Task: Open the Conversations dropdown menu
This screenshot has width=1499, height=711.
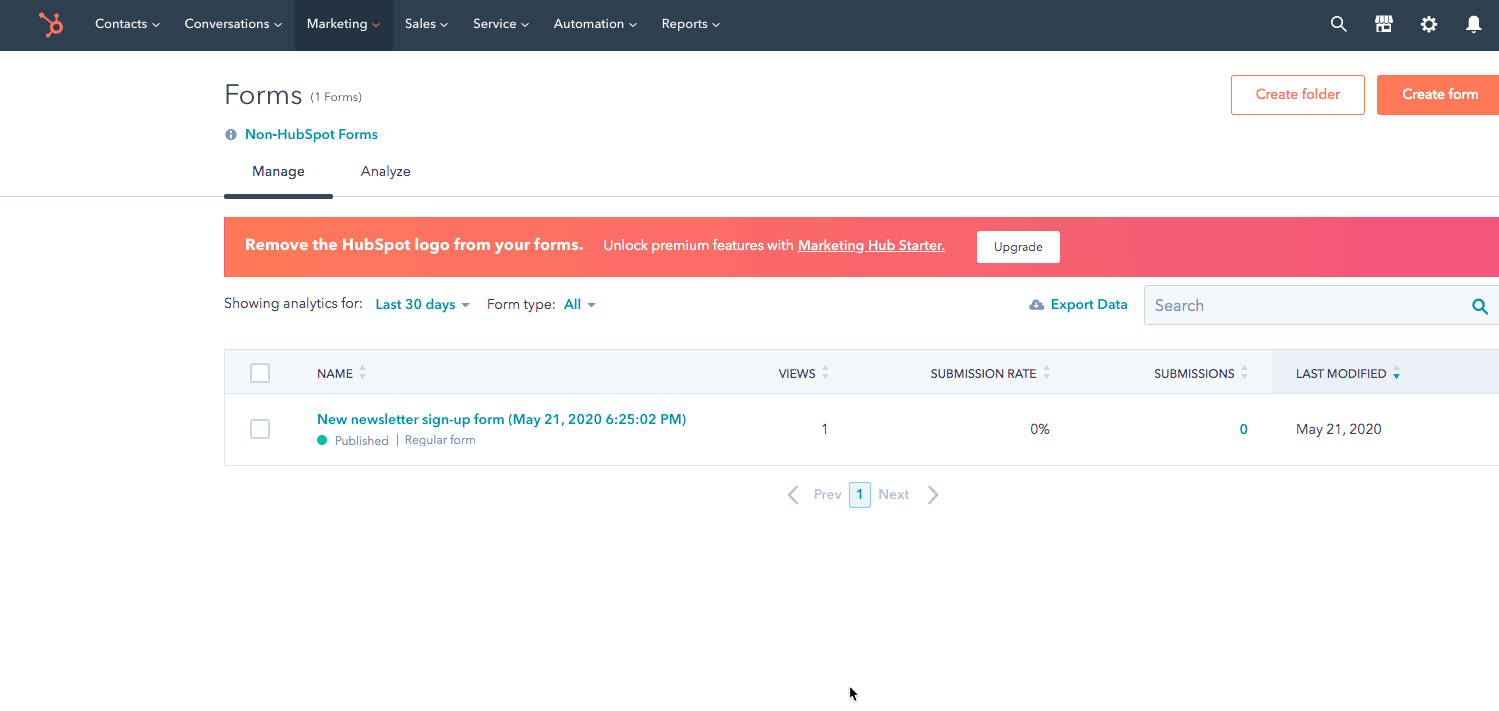Action: point(233,24)
